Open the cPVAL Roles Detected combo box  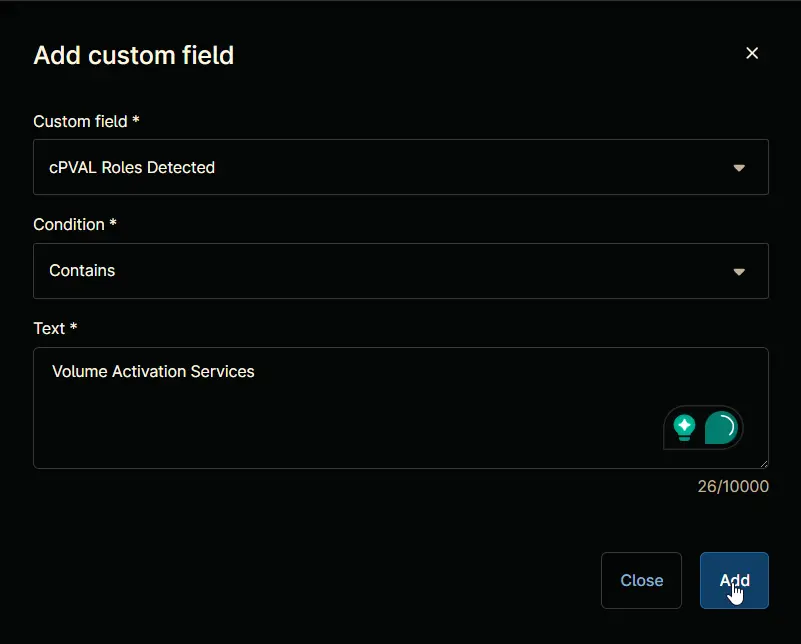coord(400,167)
